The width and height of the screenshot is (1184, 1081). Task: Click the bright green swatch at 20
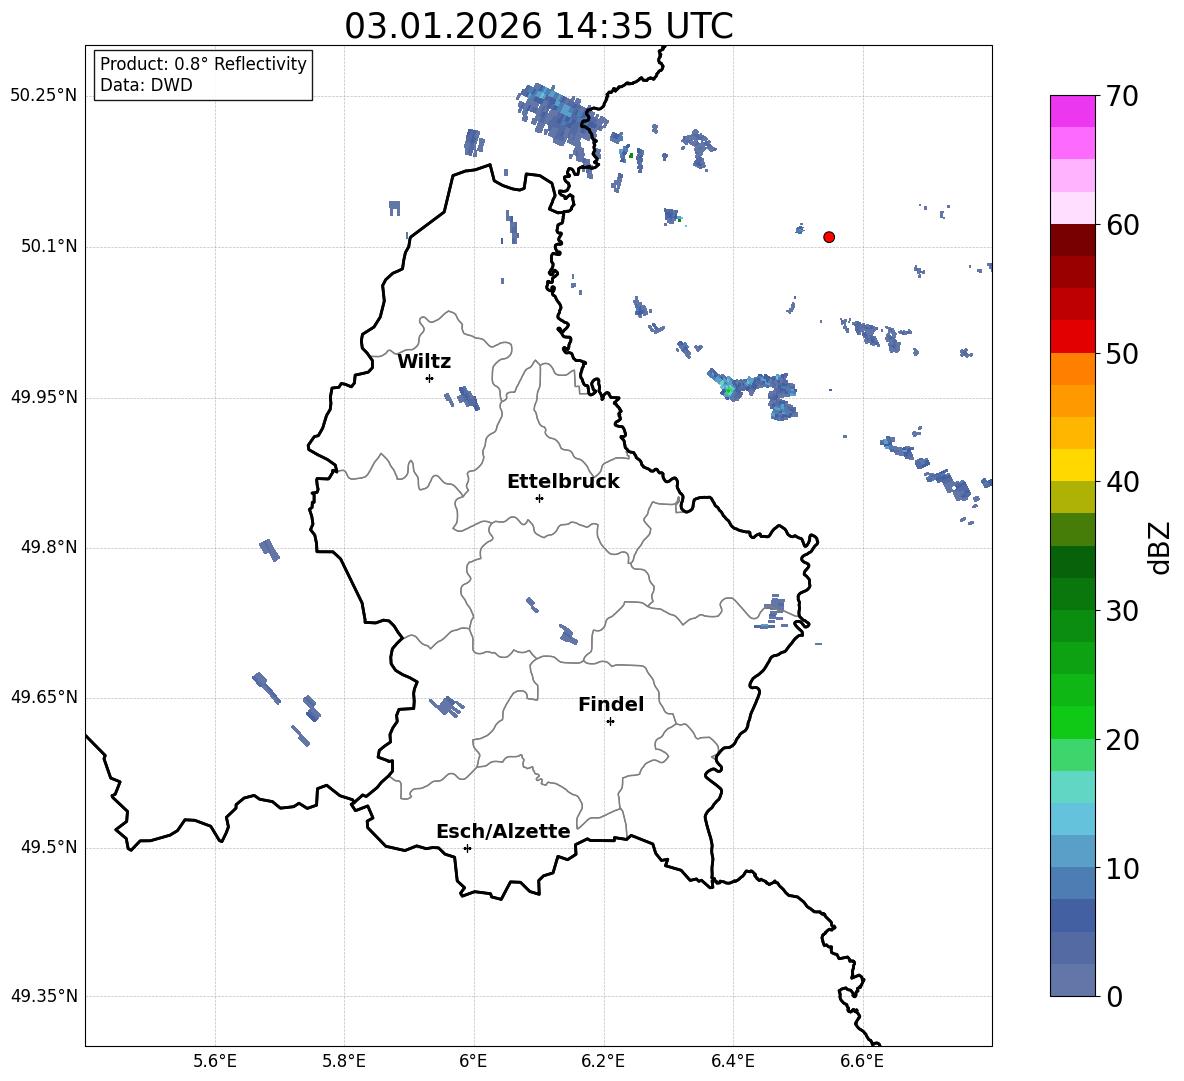pos(1073,722)
